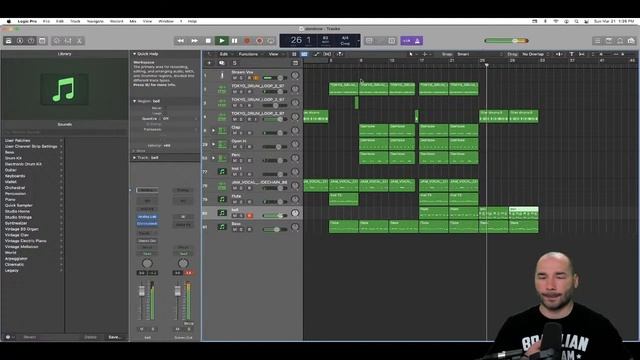Click the red Record button

click(247, 41)
